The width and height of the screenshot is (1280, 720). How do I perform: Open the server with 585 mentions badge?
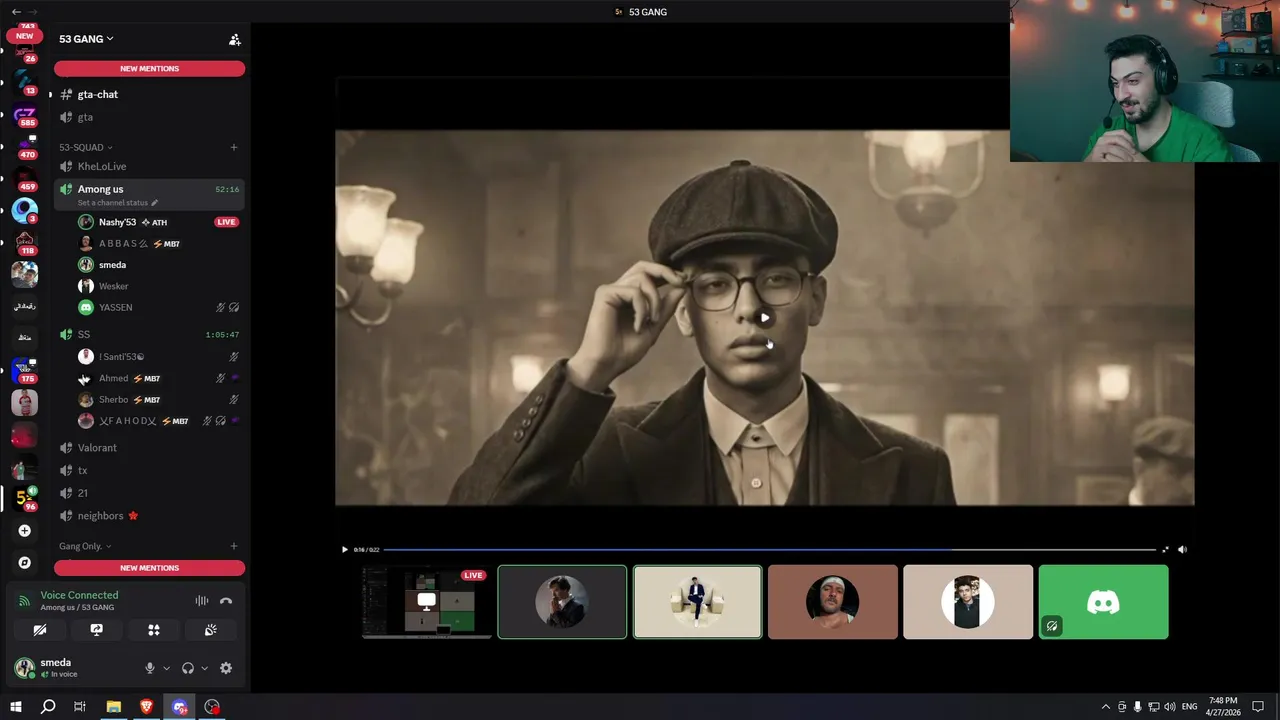coord(25,116)
